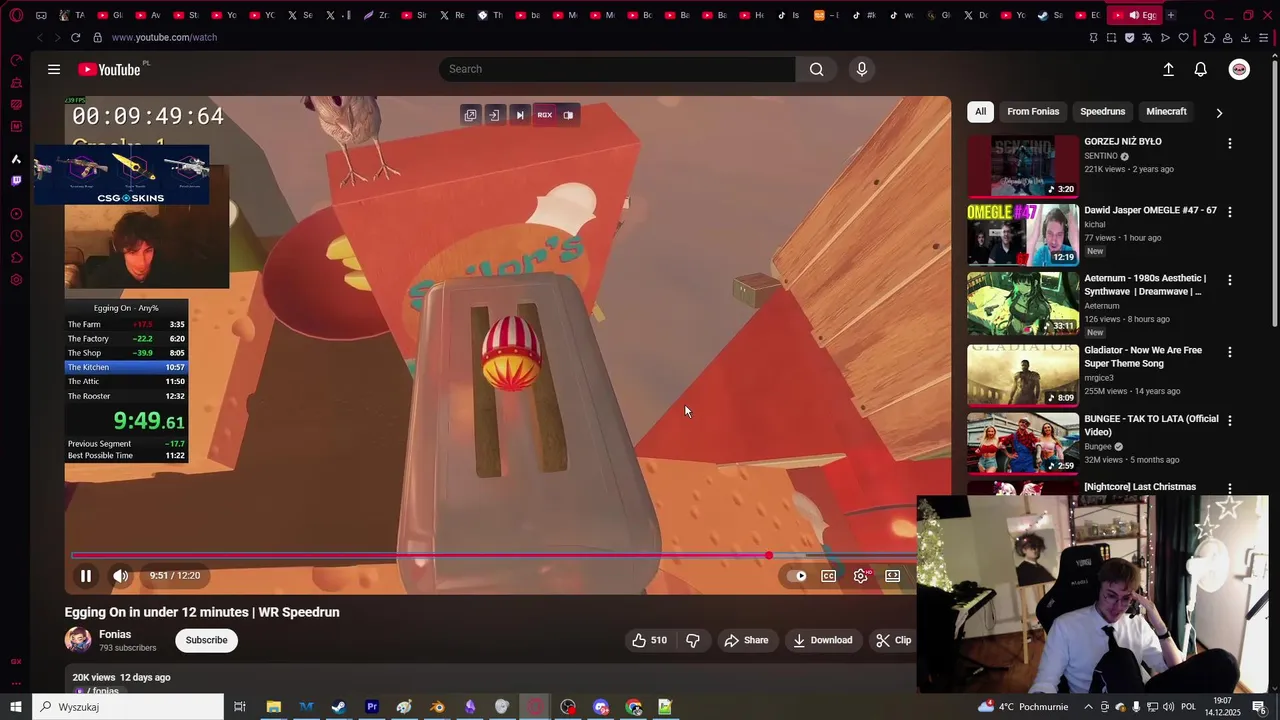The image size is (1280, 720).
Task: Open Blender from the taskbar
Action: pyautogui.click(x=437, y=707)
